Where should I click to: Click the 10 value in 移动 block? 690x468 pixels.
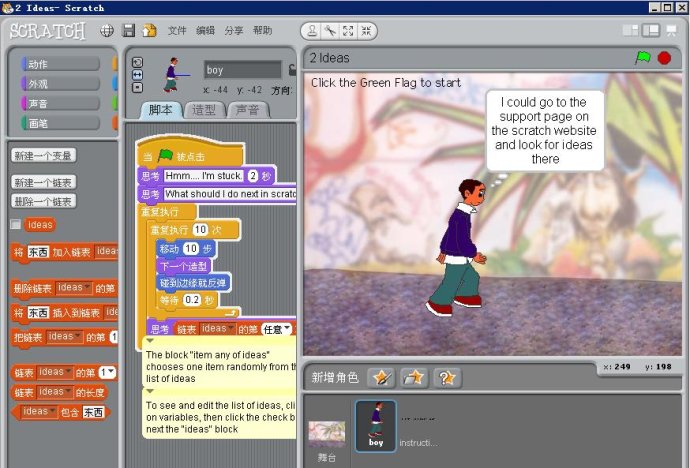coord(191,249)
